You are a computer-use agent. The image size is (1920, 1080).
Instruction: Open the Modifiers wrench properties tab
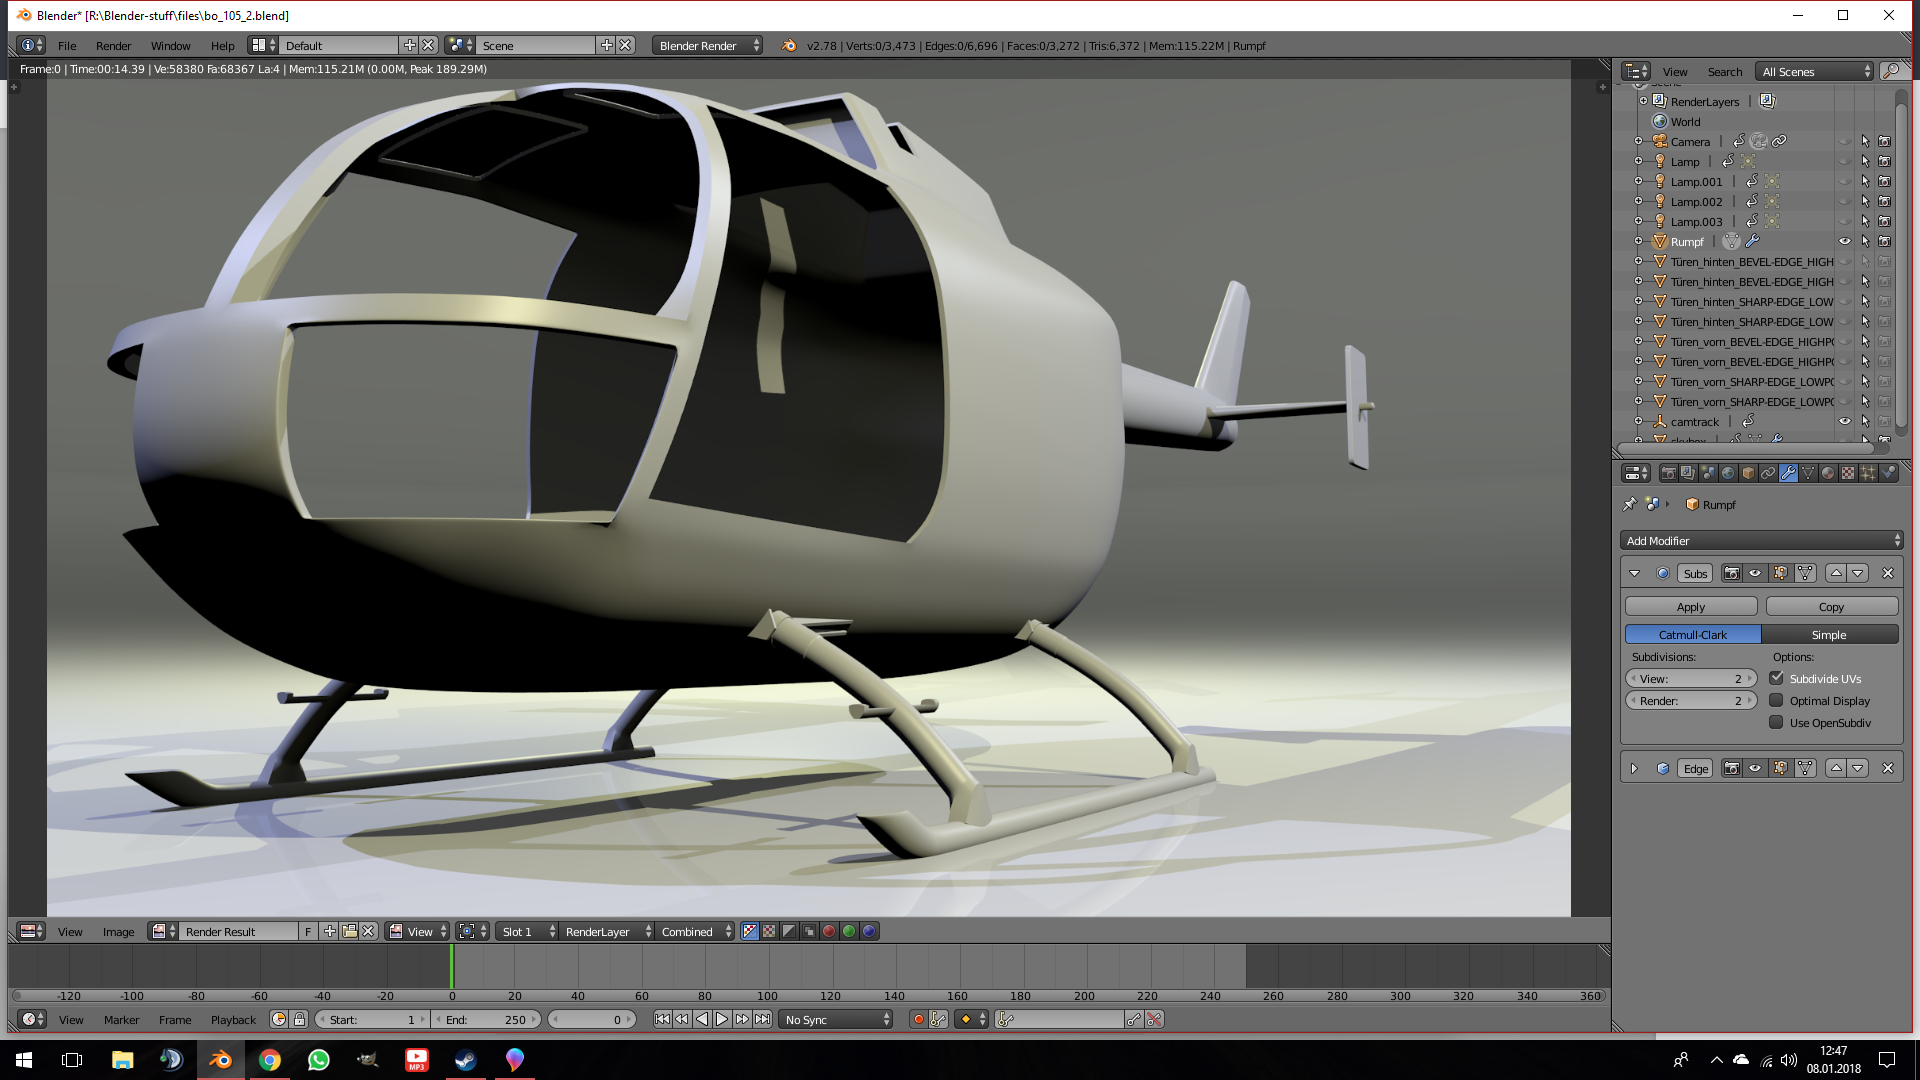pos(1788,473)
